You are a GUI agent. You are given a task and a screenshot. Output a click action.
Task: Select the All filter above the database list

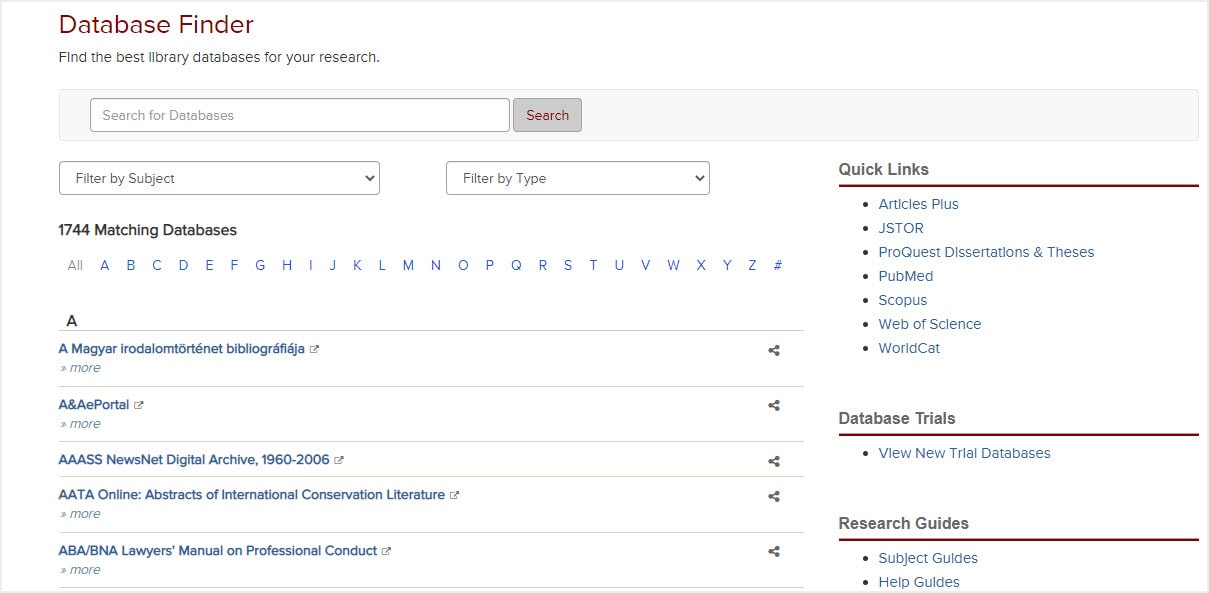(x=74, y=265)
